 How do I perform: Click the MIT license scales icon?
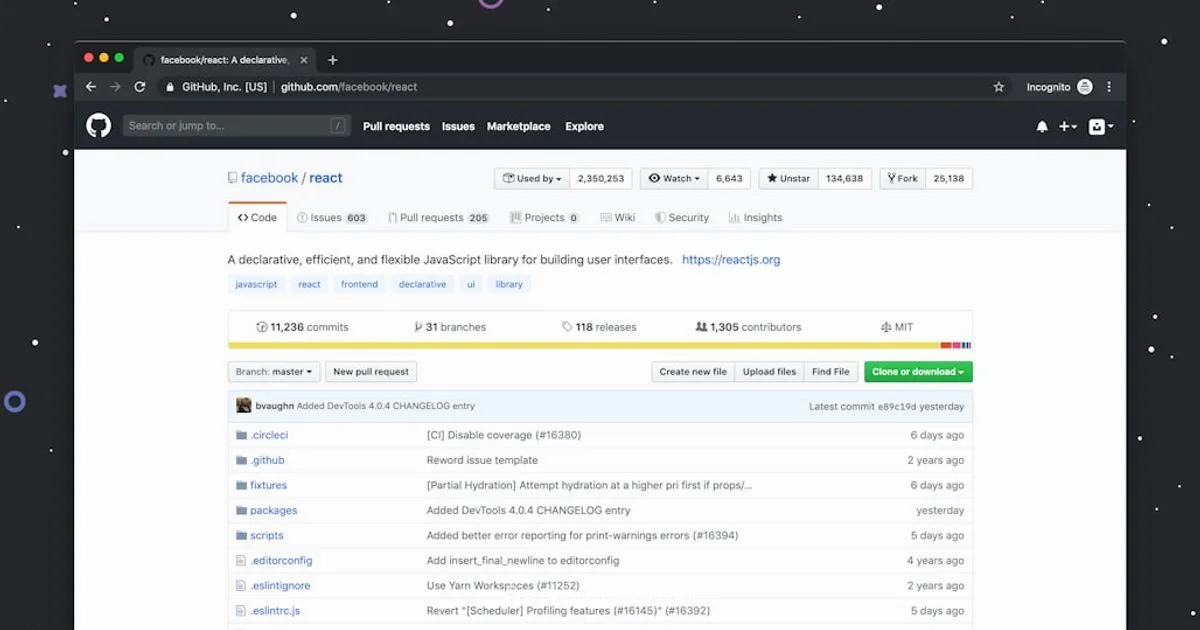pos(885,326)
